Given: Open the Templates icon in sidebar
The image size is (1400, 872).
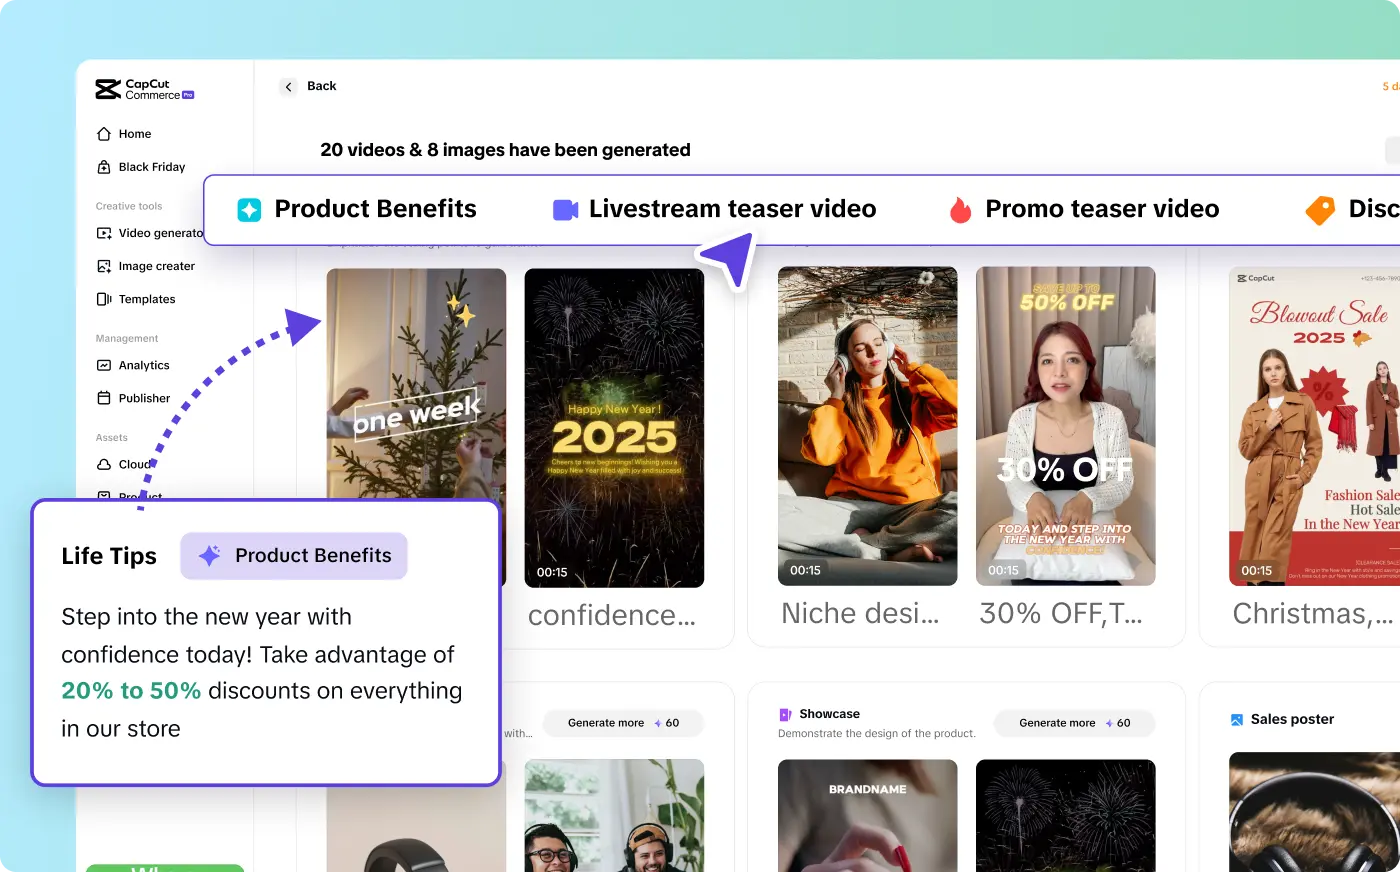Looking at the screenshot, I should coord(104,299).
